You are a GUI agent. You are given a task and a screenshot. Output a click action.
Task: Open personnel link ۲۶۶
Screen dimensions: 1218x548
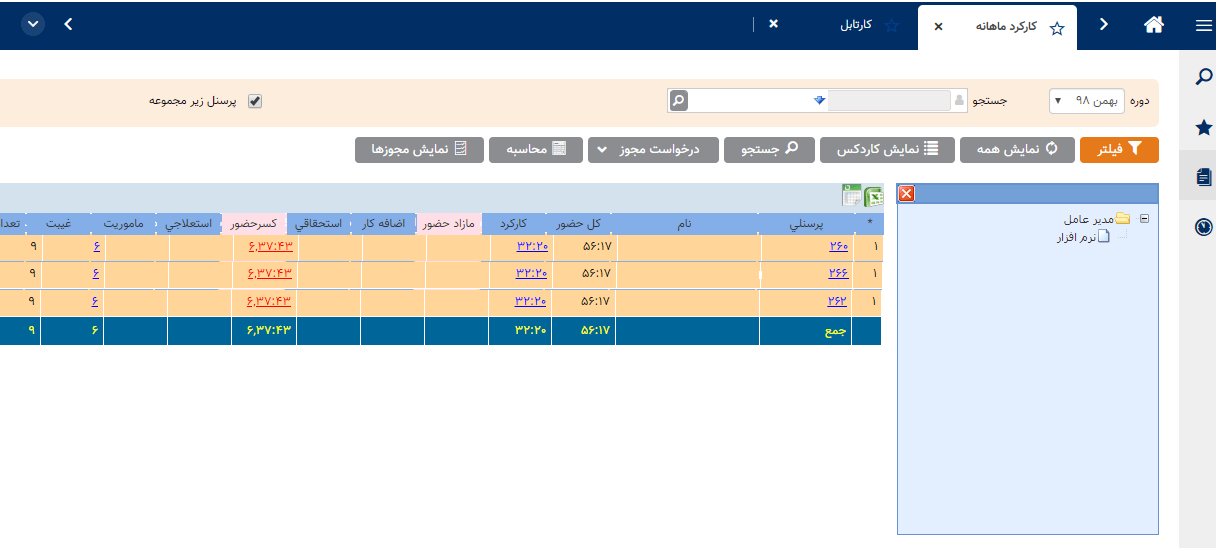pyautogui.click(x=837, y=273)
